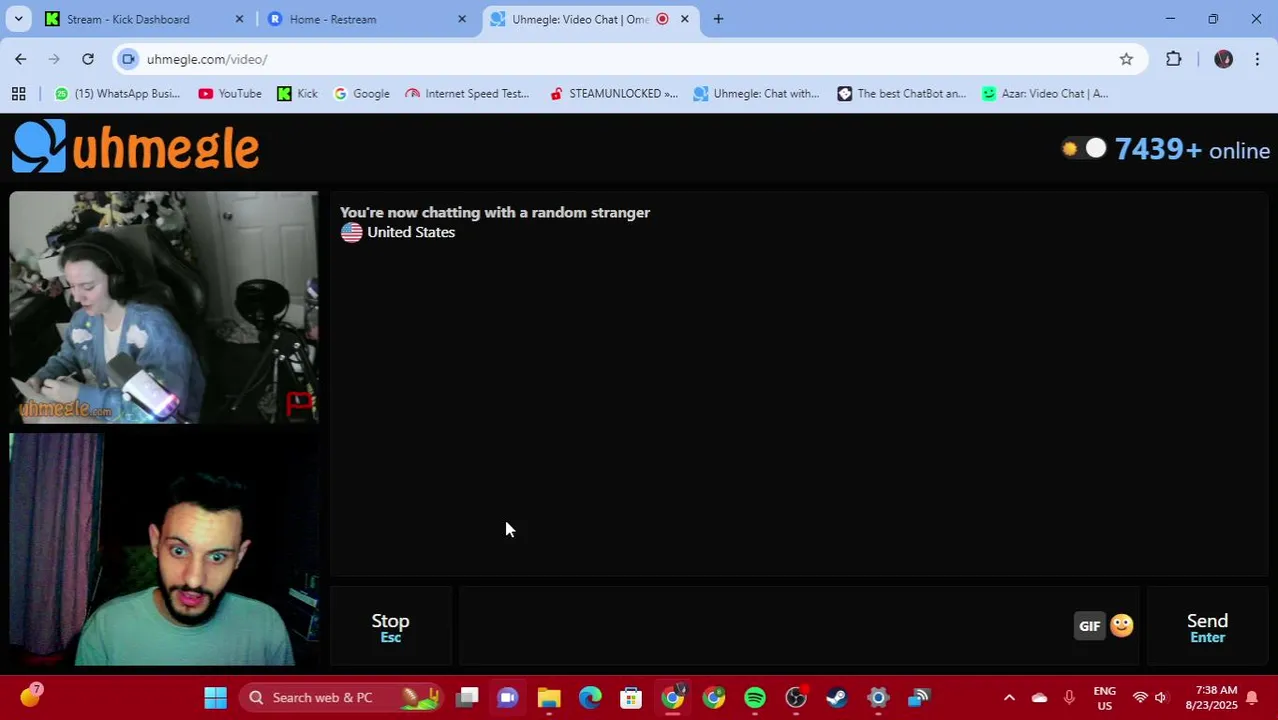Switch to the Home - Restream tab

333,19
